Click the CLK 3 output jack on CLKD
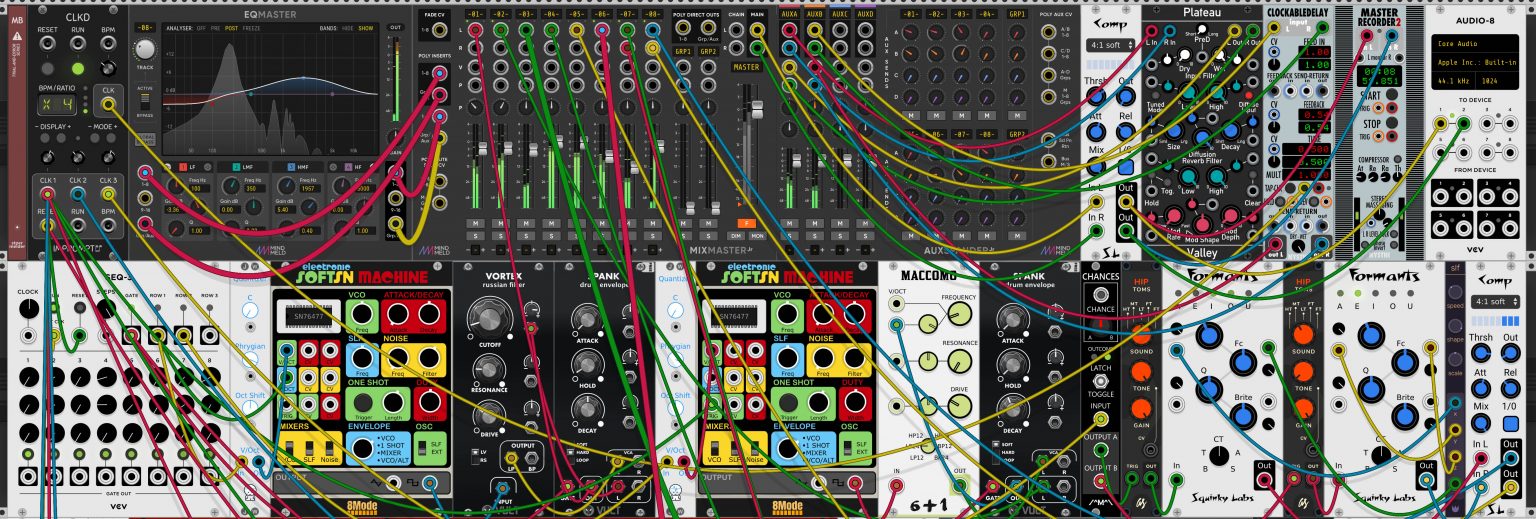The height and width of the screenshot is (519, 1536). point(107,194)
